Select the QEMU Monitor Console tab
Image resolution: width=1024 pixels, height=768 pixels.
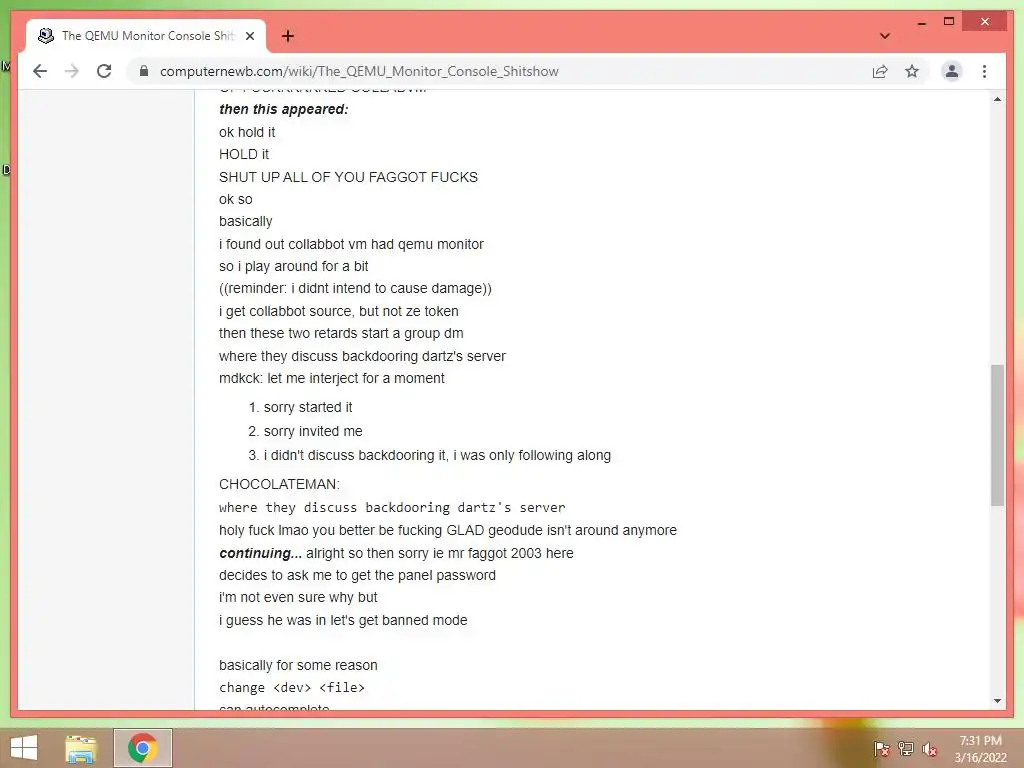[146, 36]
